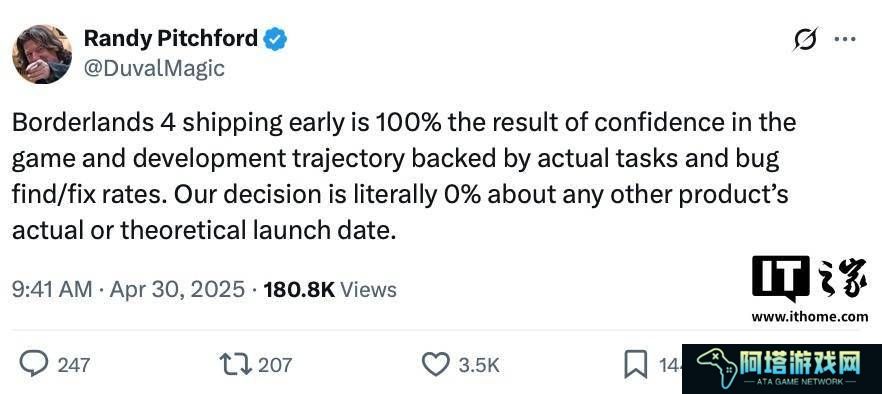View the 180.8K Views analytics

[x=330, y=289]
